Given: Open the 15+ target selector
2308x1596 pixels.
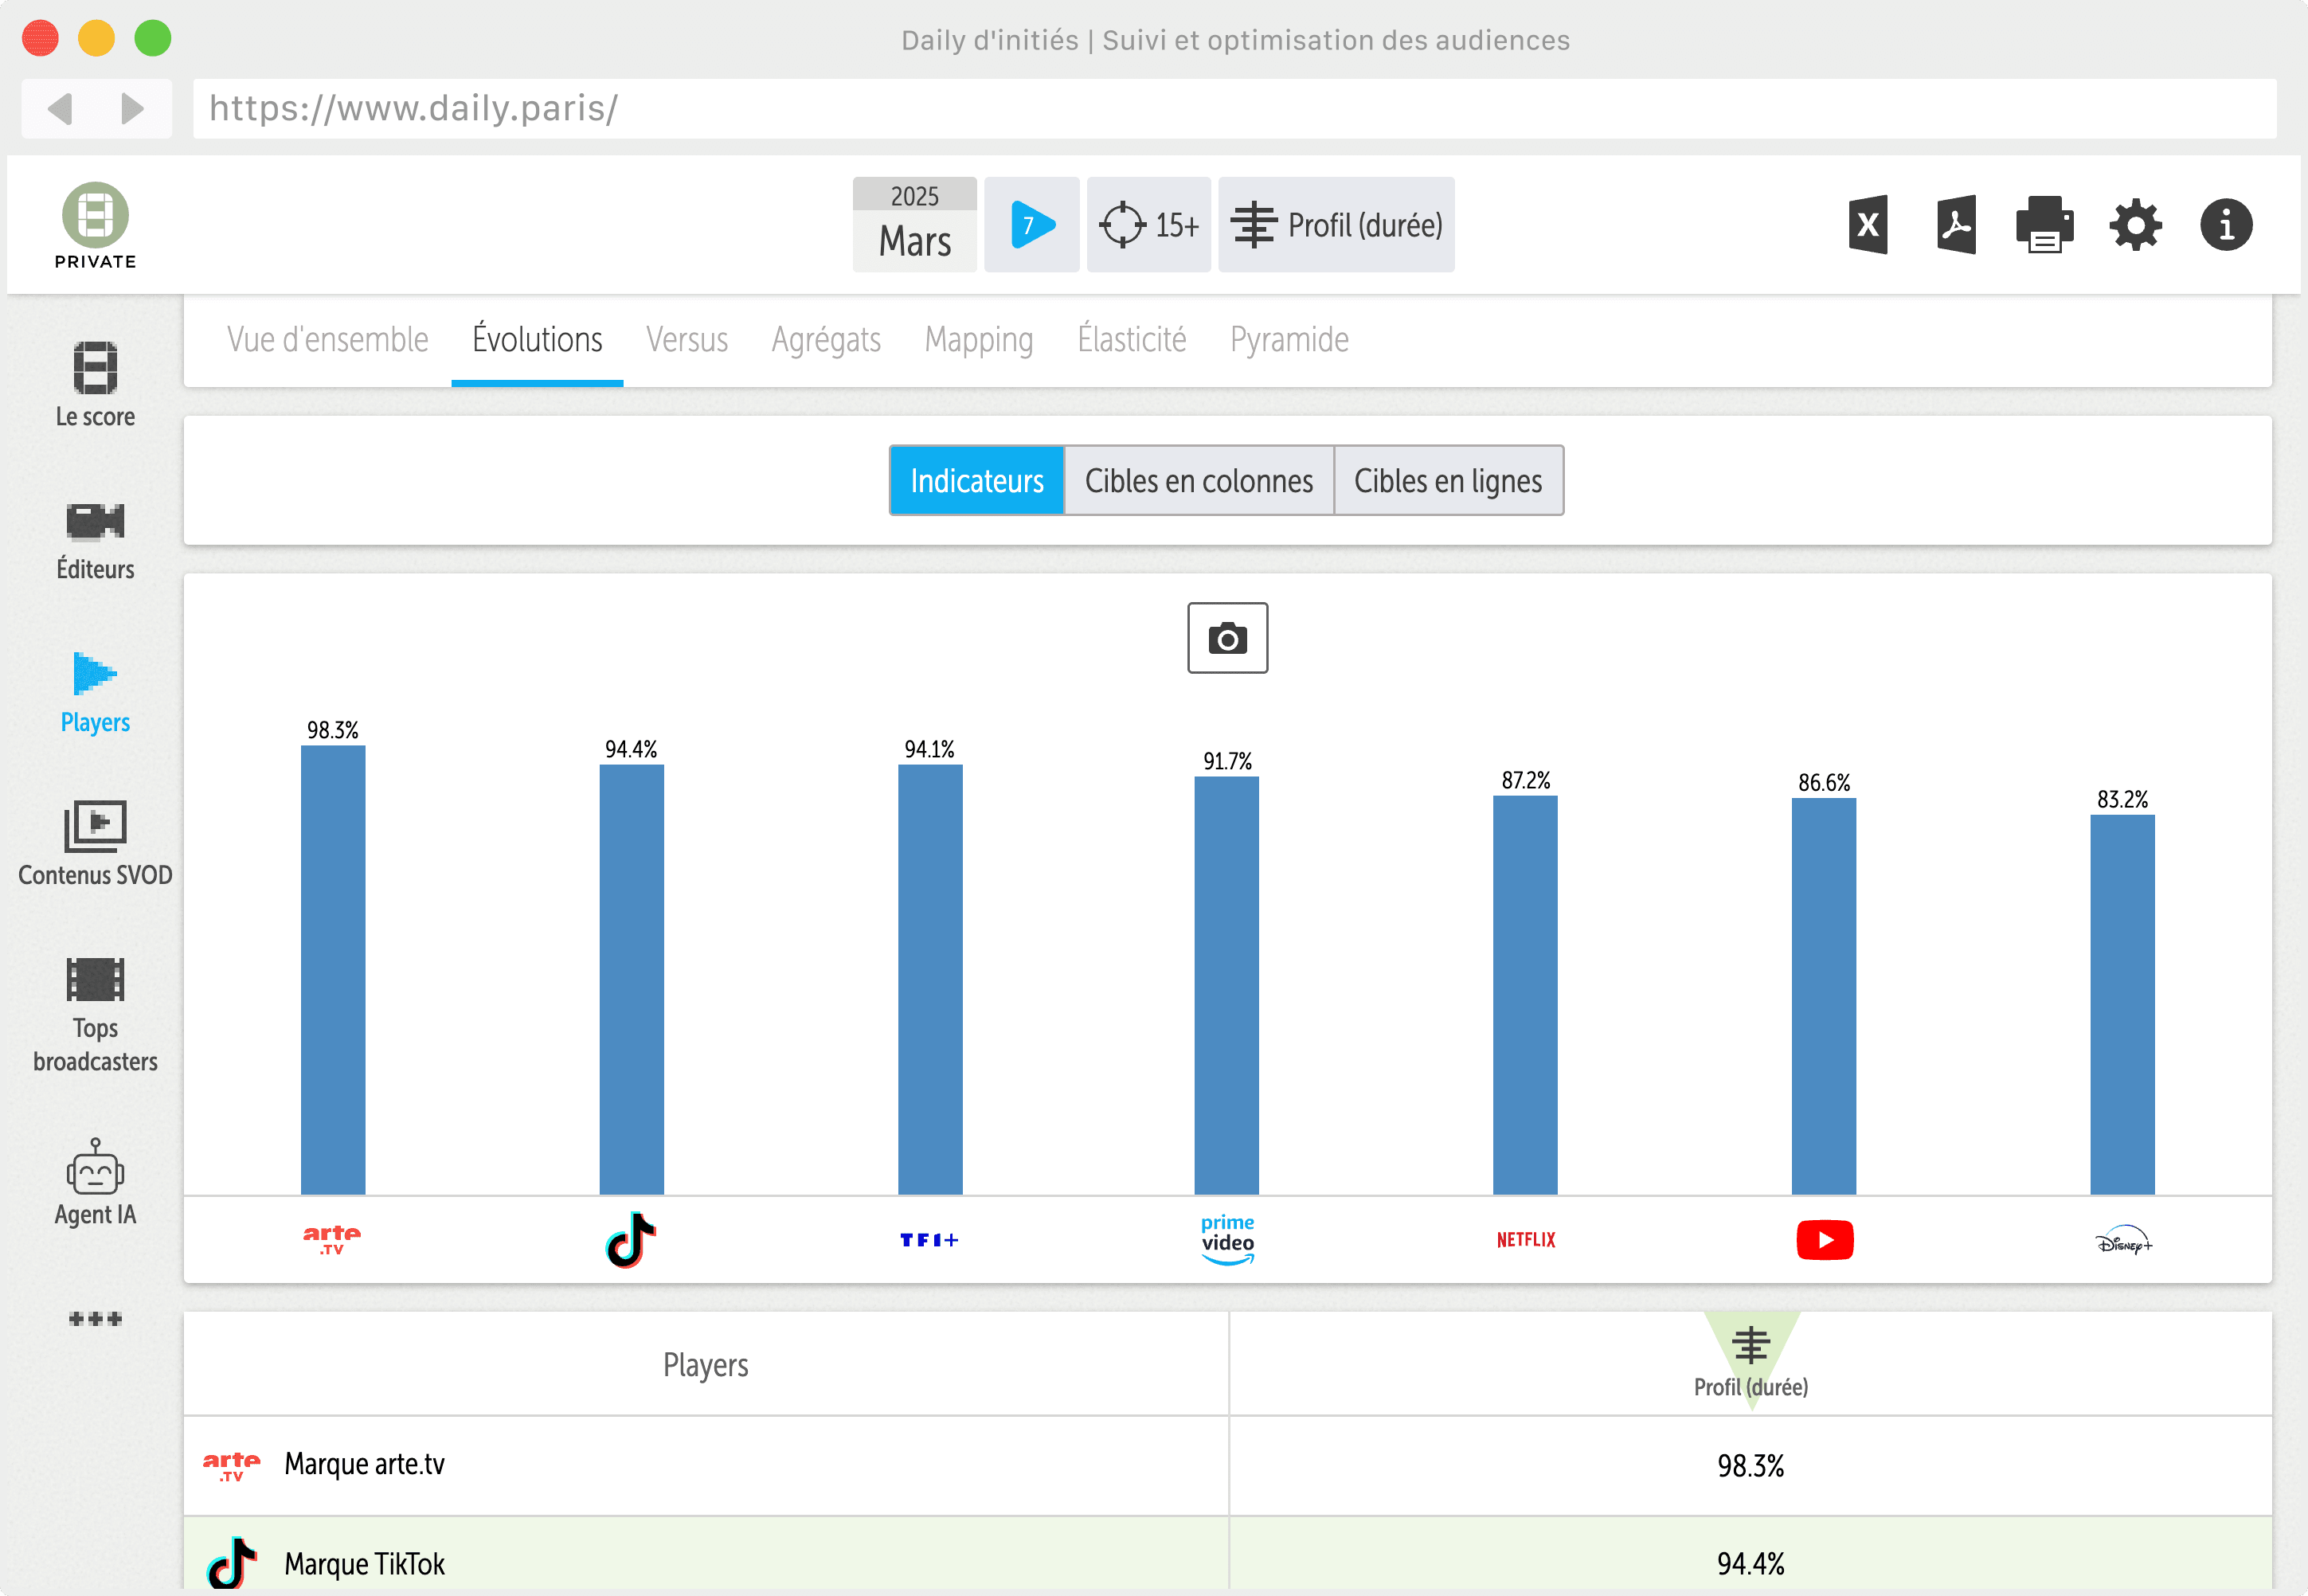Looking at the screenshot, I should tap(1148, 225).
